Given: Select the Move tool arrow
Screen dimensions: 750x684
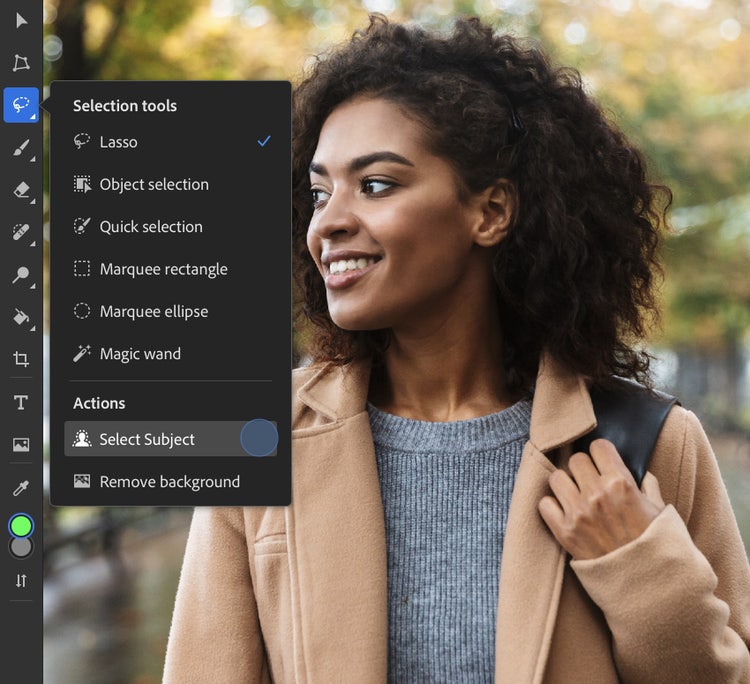Looking at the screenshot, I should coord(21,20).
